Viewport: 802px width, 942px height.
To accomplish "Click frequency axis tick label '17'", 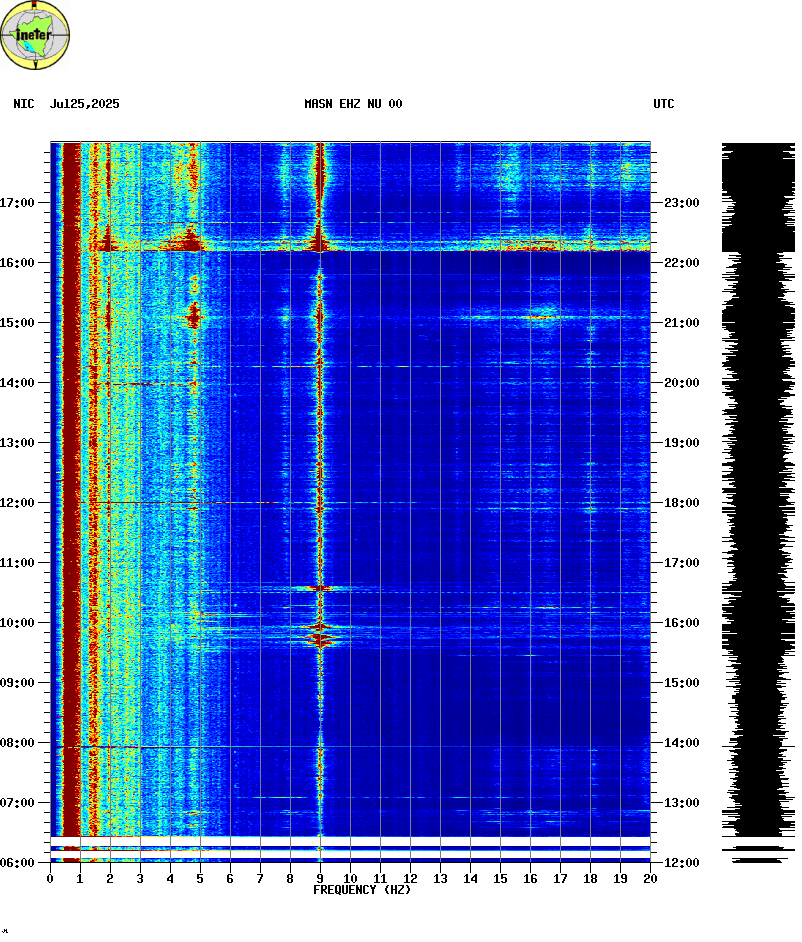I will tap(560, 879).
